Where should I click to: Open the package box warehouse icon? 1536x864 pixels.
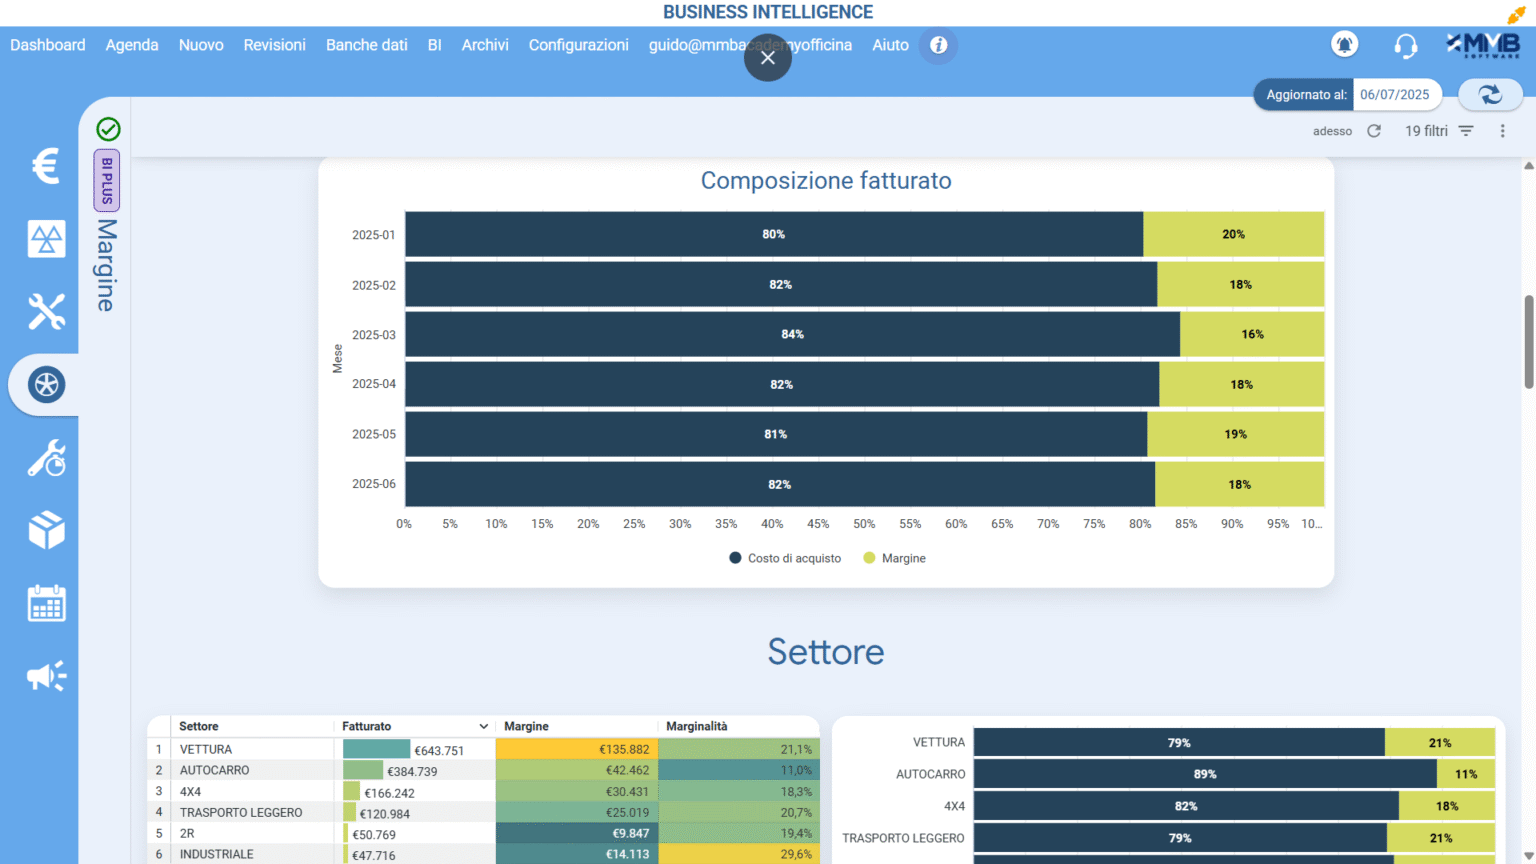(46, 530)
